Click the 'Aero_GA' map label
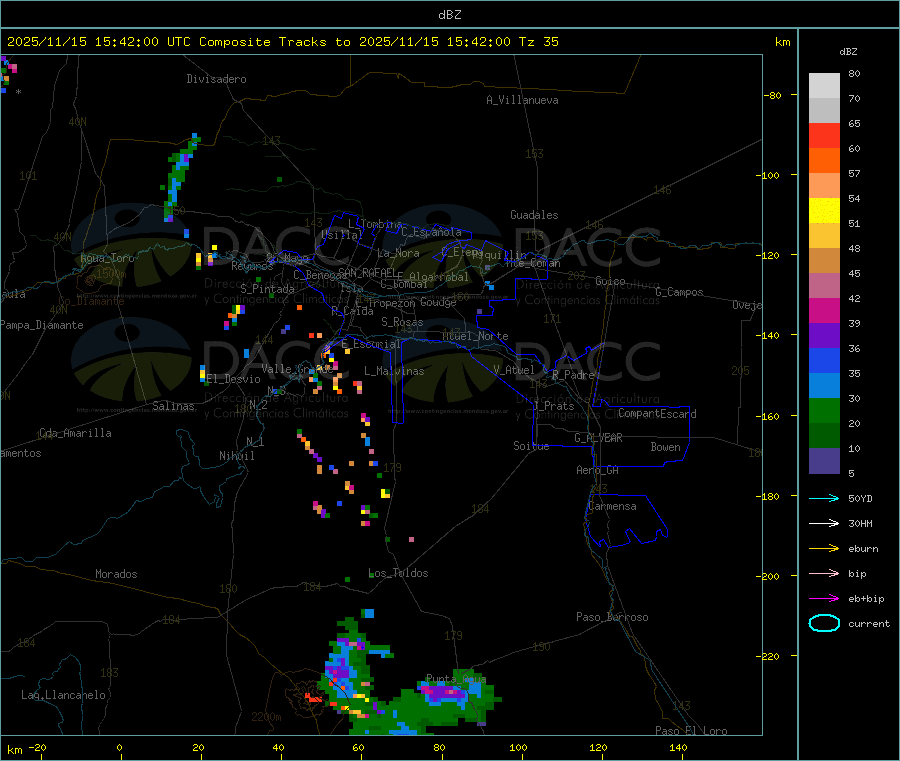 [x=598, y=470]
